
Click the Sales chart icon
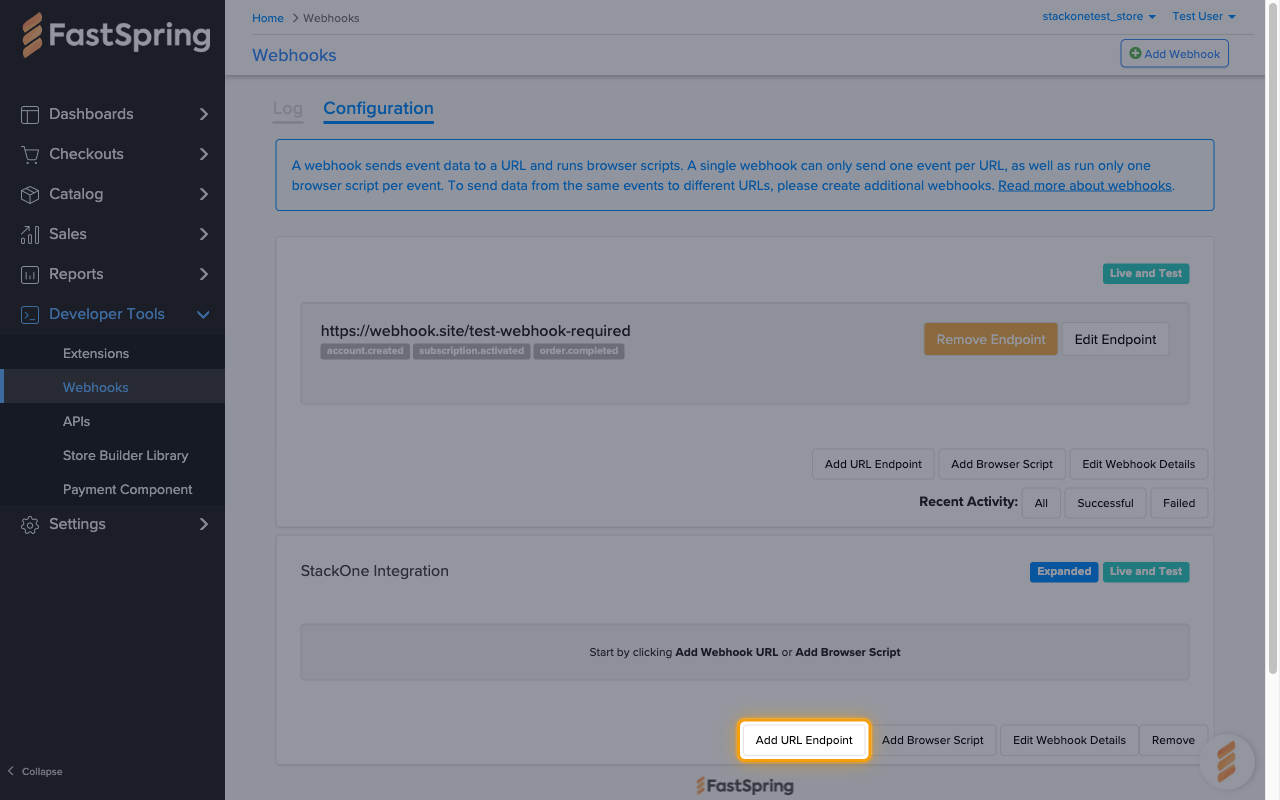point(30,234)
